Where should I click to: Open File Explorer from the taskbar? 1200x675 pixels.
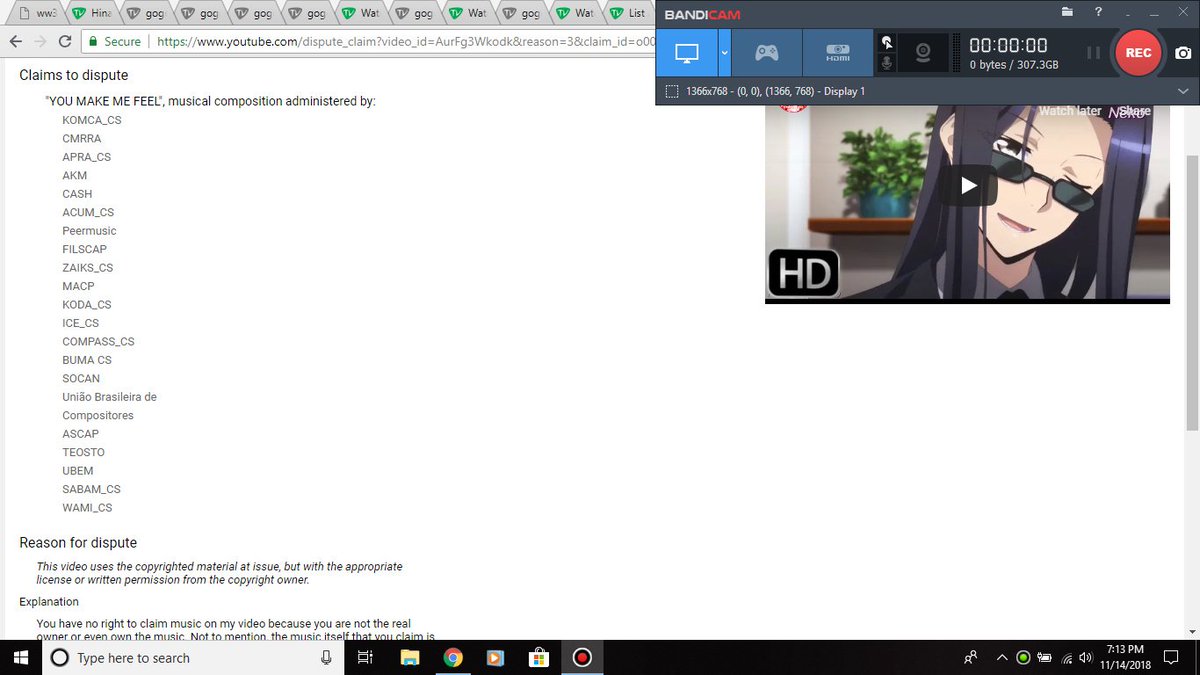pos(409,657)
